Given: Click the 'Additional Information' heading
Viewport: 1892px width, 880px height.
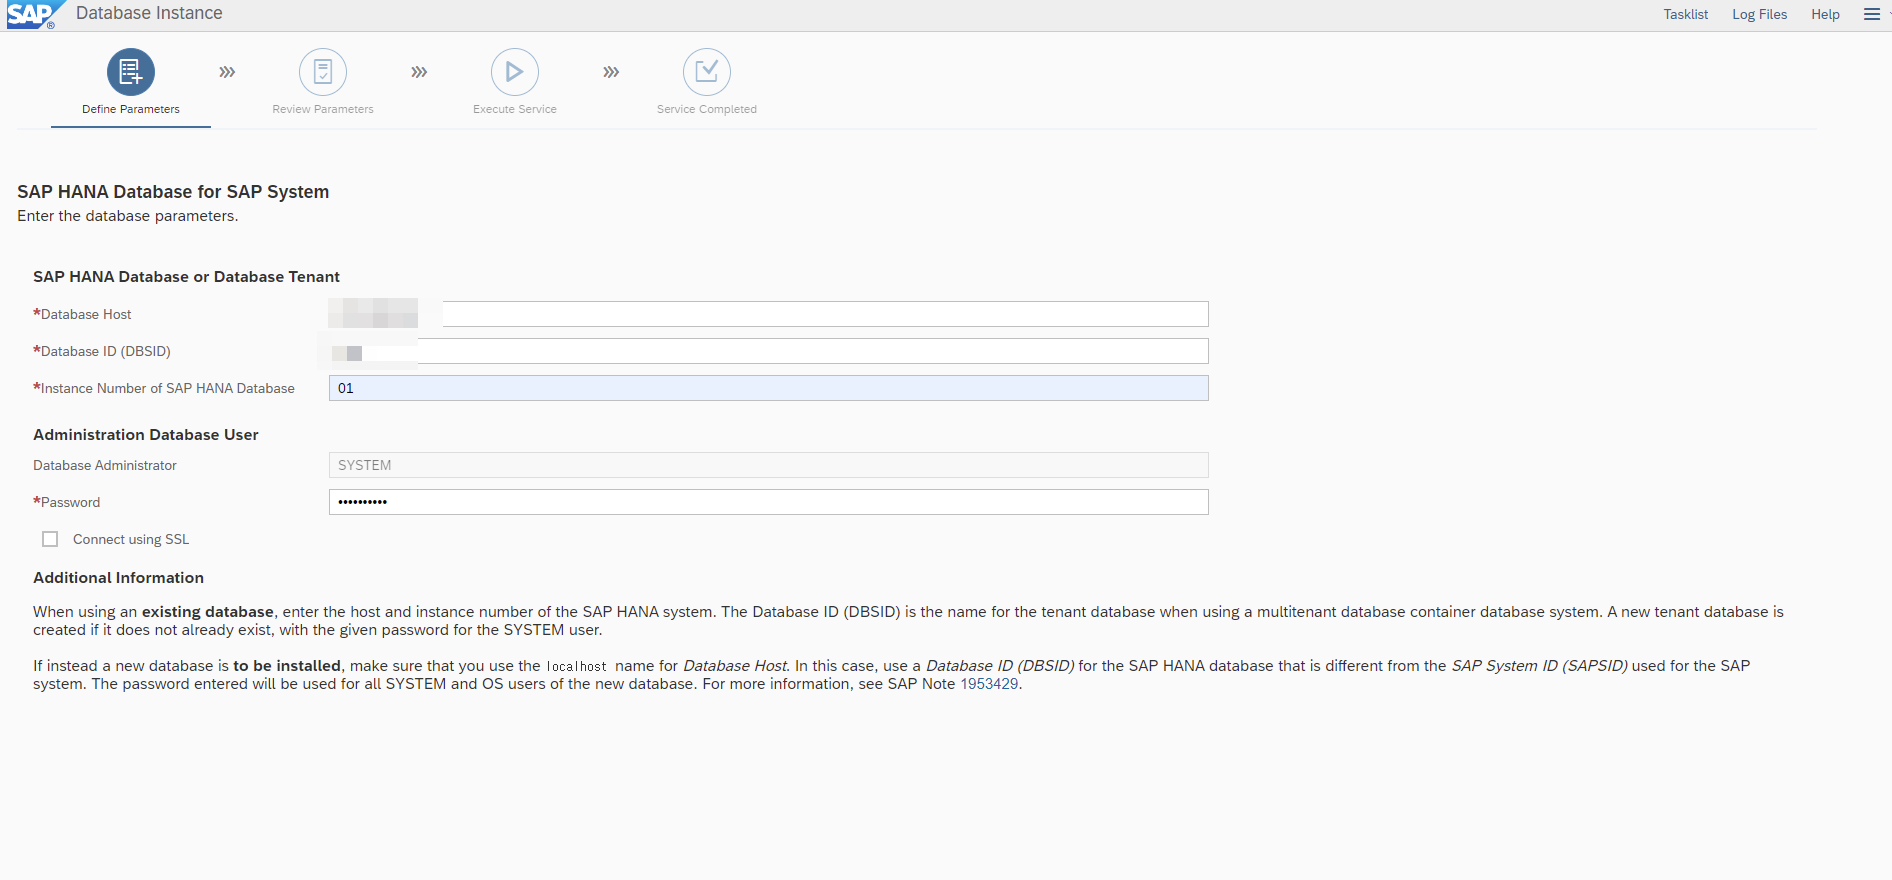Looking at the screenshot, I should [118, 578].
